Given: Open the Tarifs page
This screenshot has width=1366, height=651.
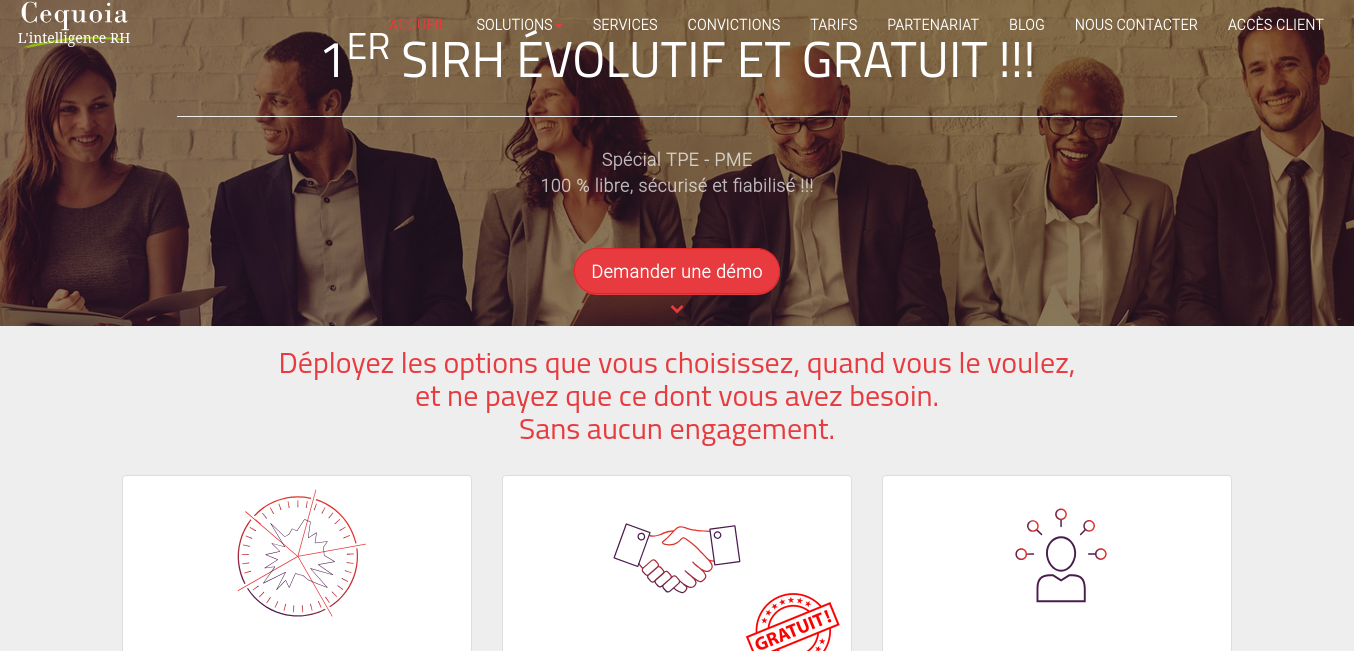Looking at the screenshot, I should [834, 25].
